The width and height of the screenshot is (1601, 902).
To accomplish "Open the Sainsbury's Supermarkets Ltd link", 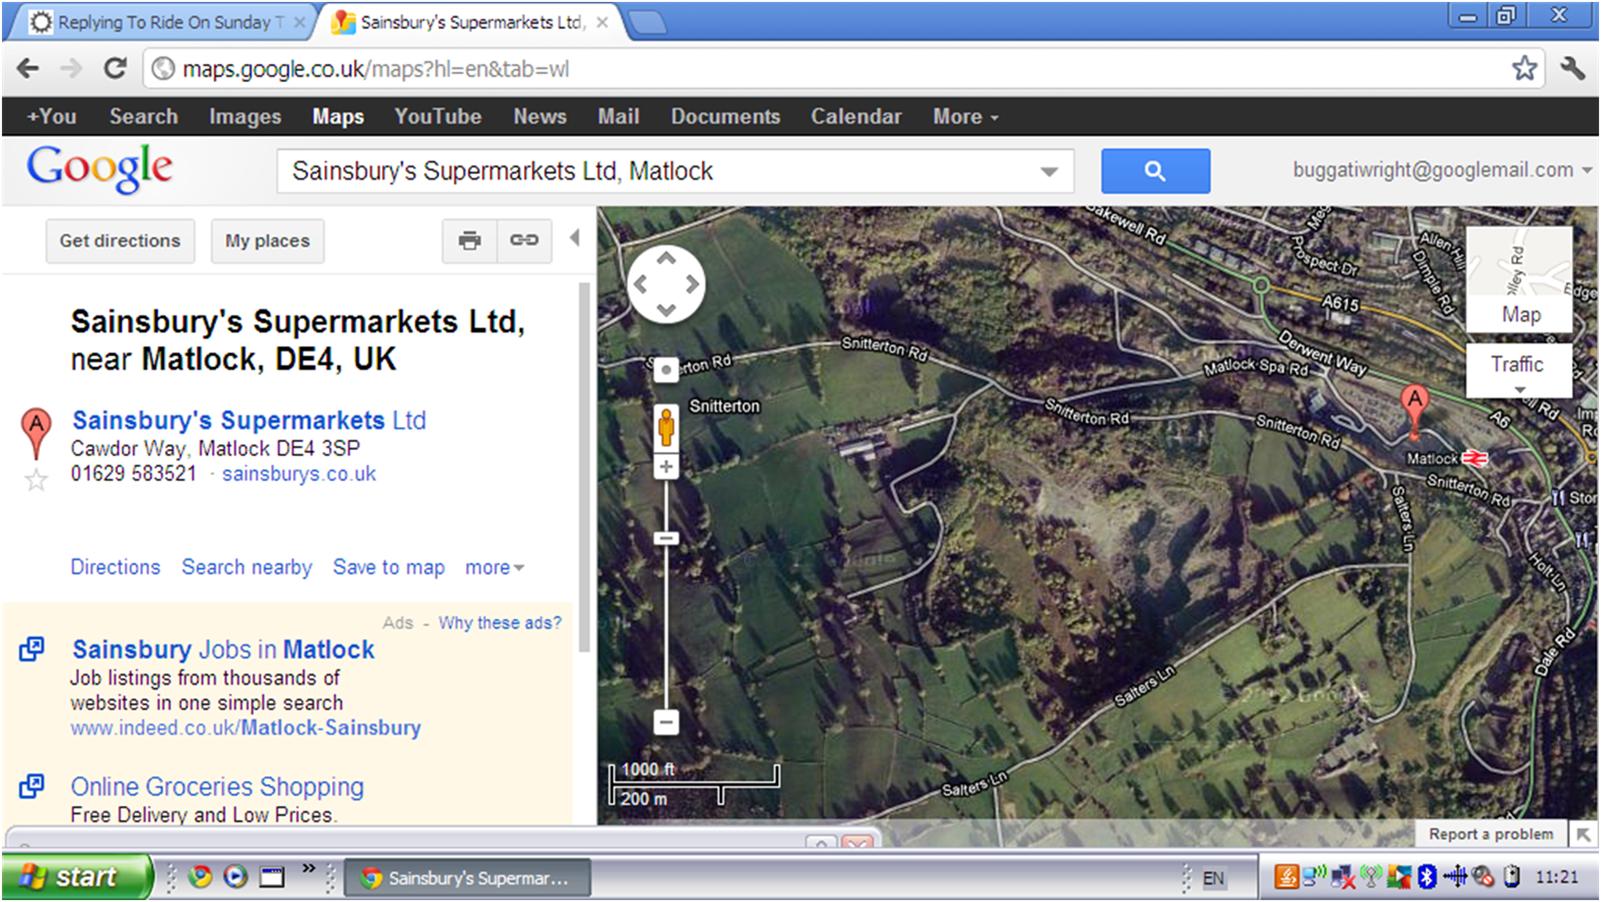I will tap(249, 420).
